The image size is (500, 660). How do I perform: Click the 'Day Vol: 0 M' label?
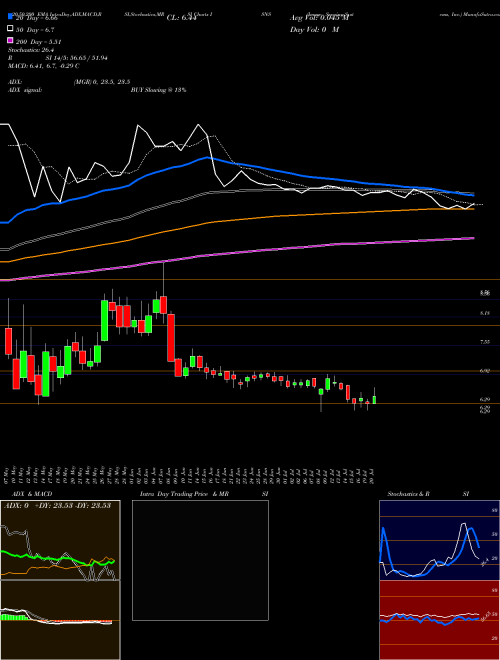(314, 30)
